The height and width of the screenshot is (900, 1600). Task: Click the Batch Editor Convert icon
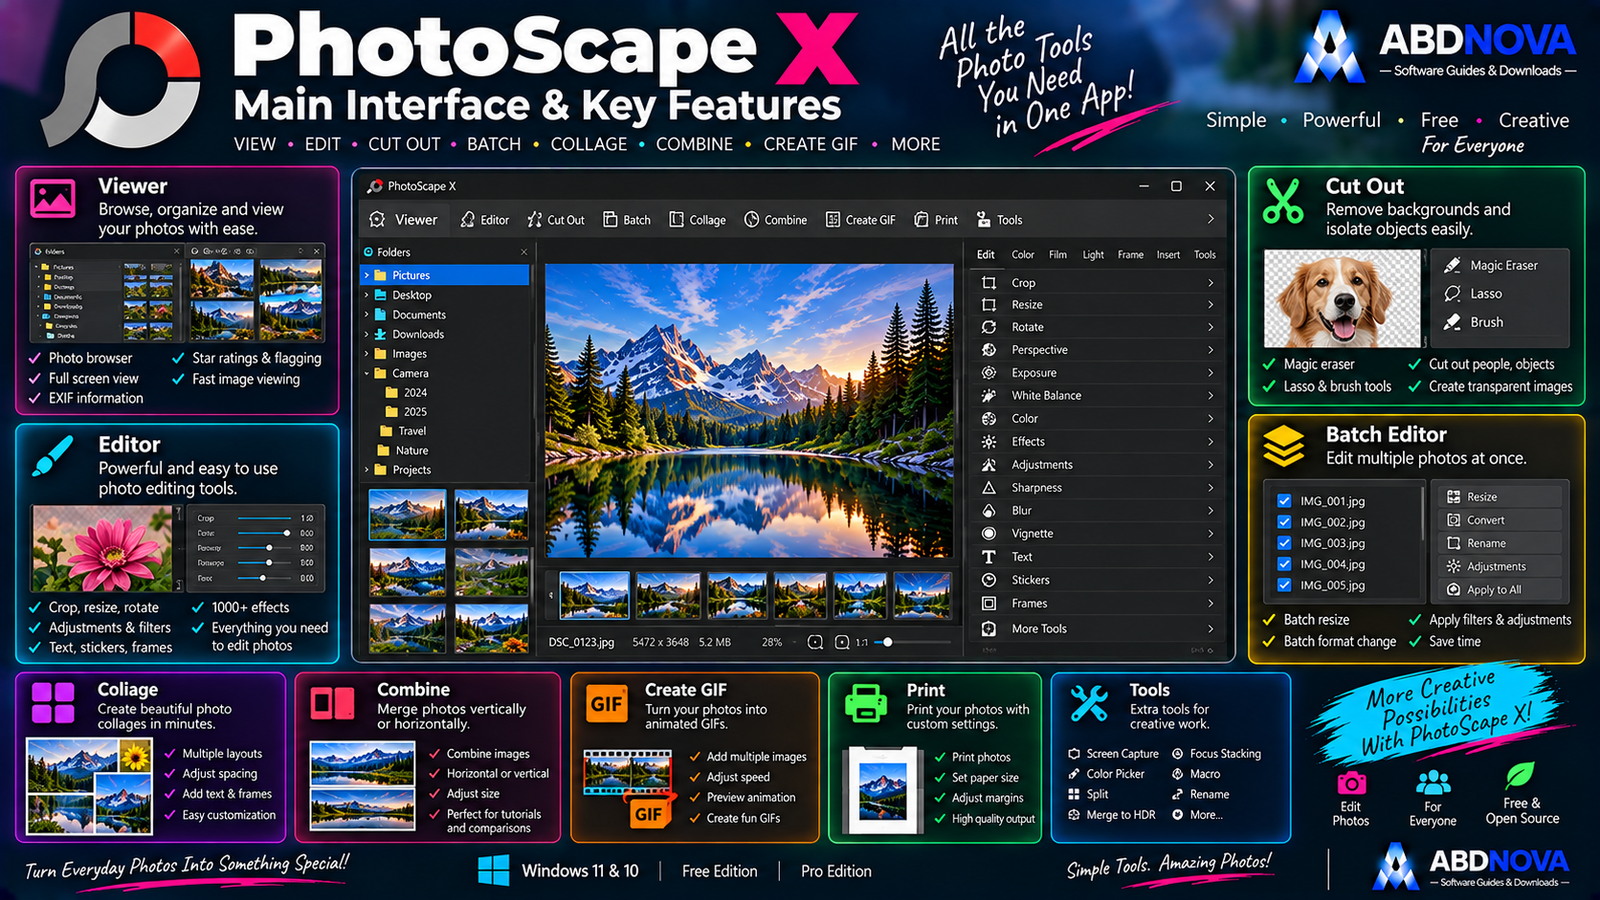click(1454, 520)
